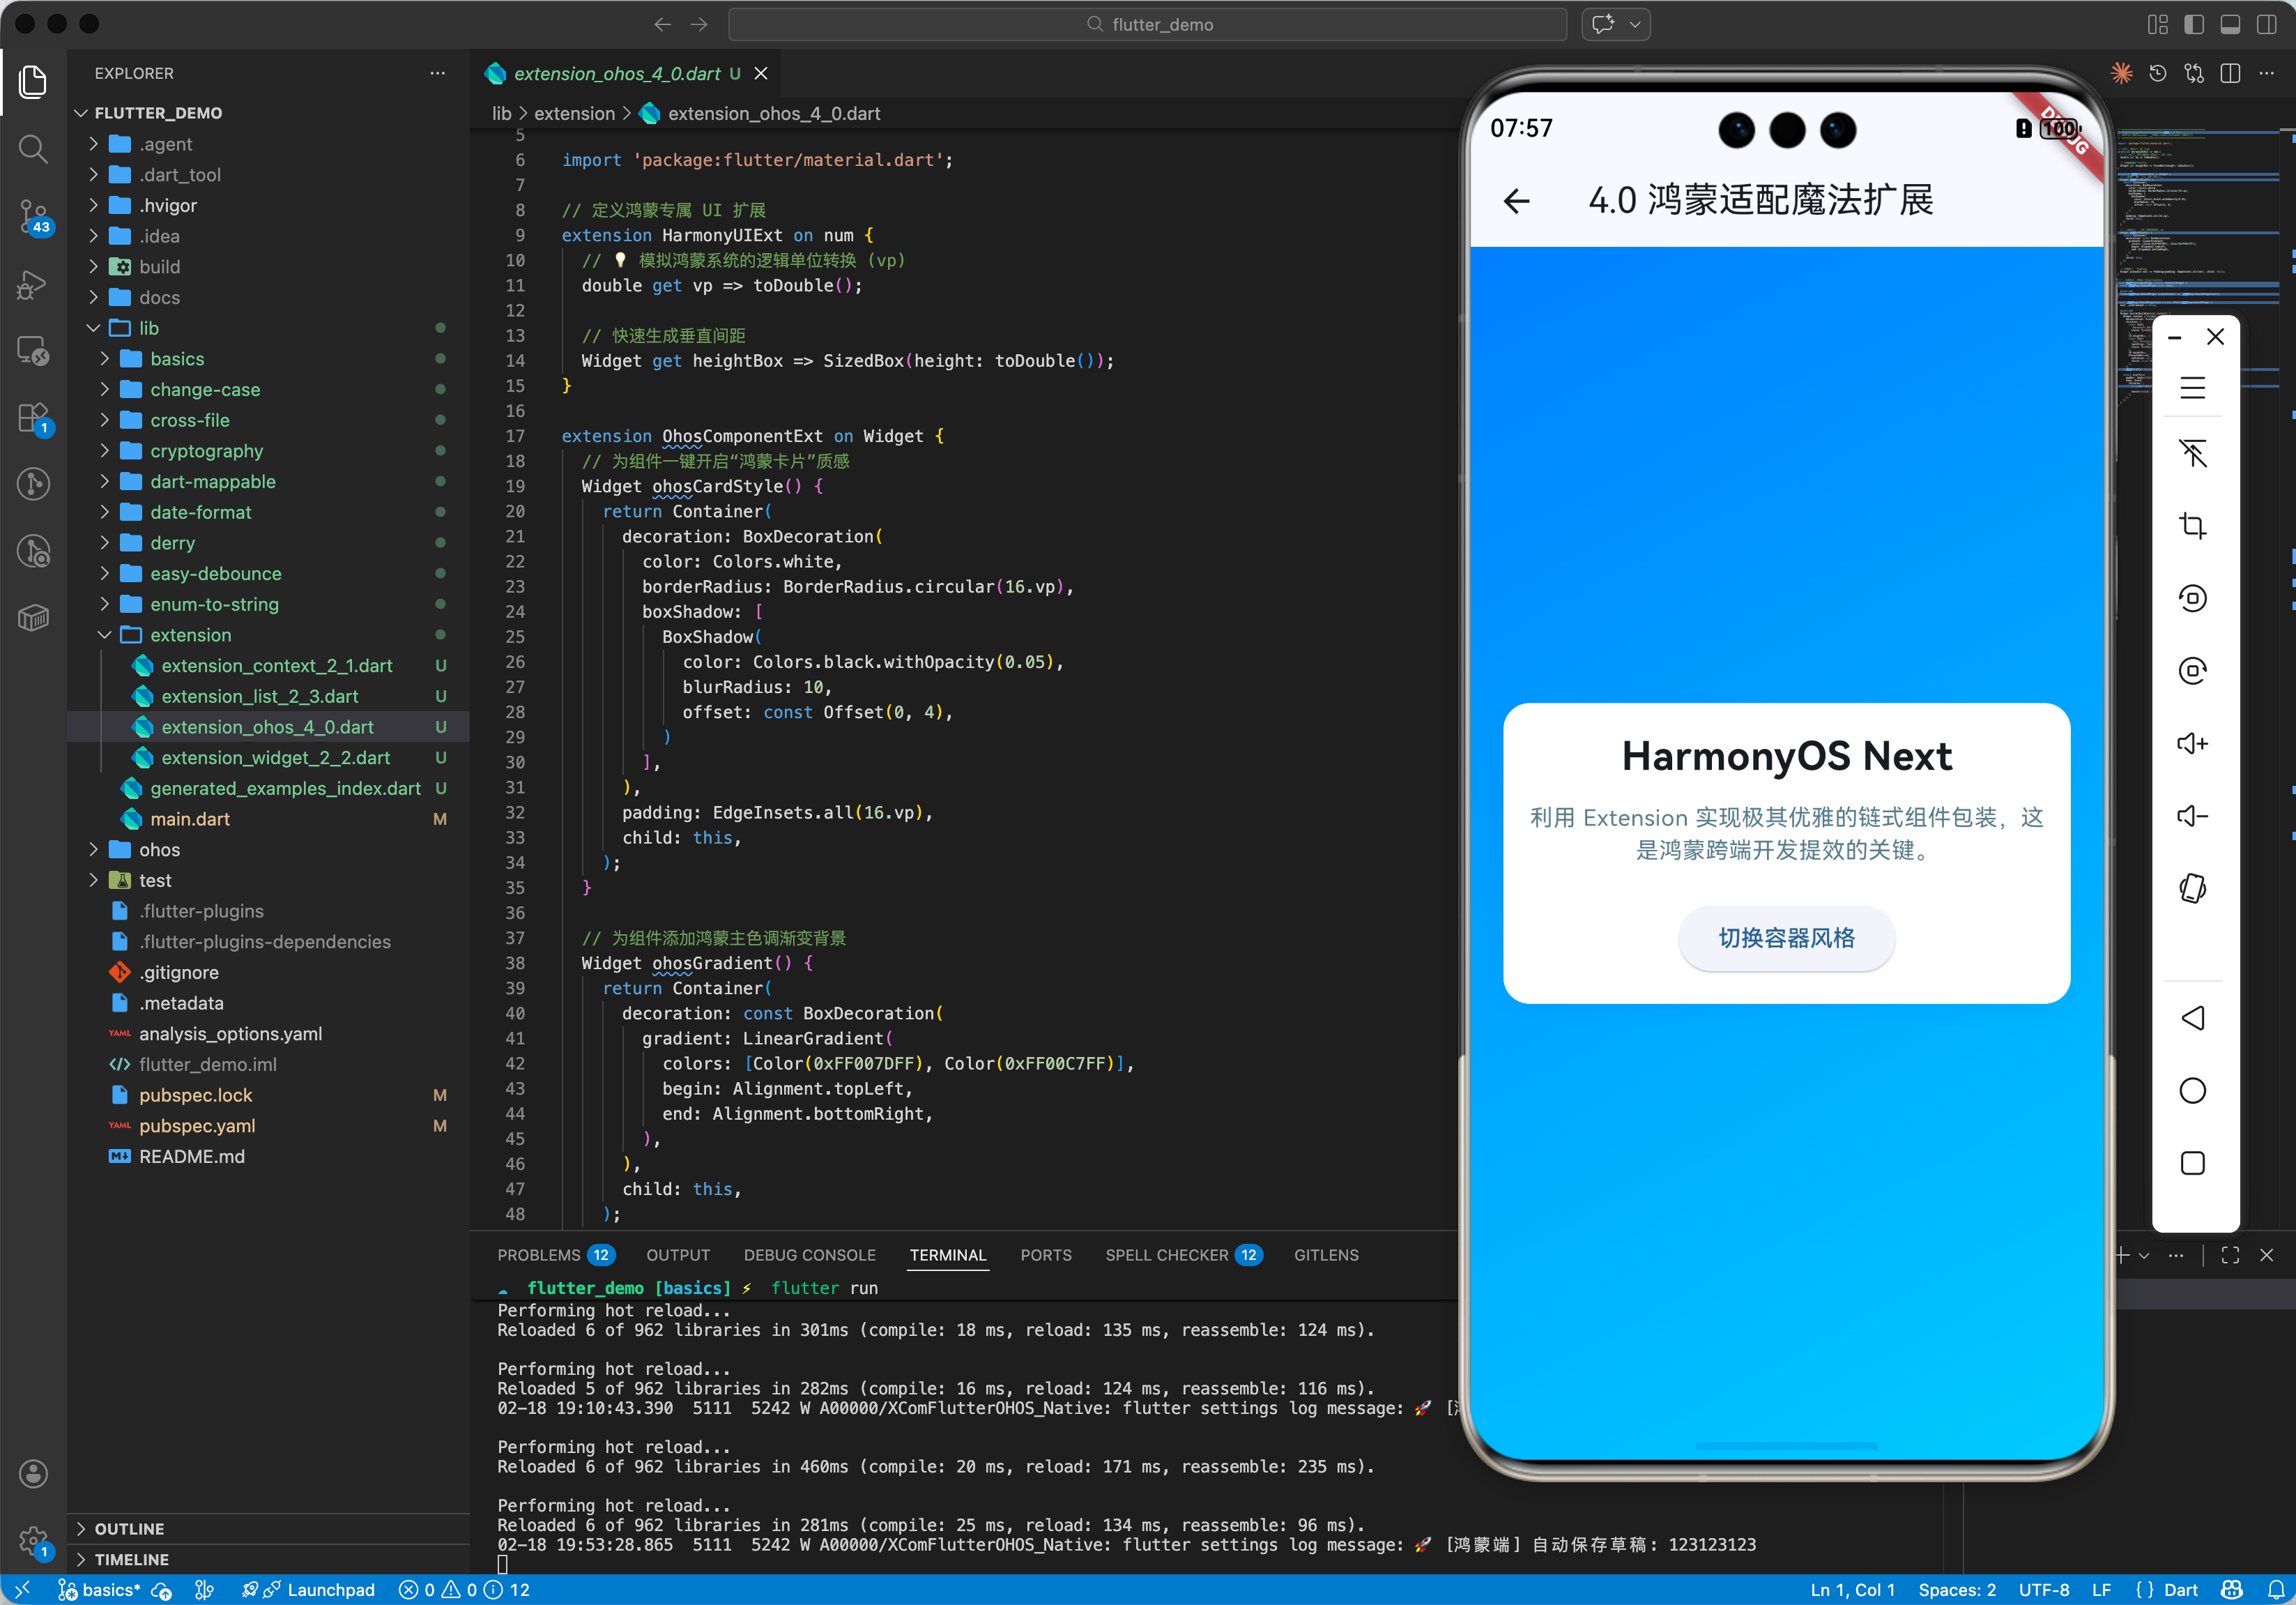Open Source Control view with 43 badge

33,215
